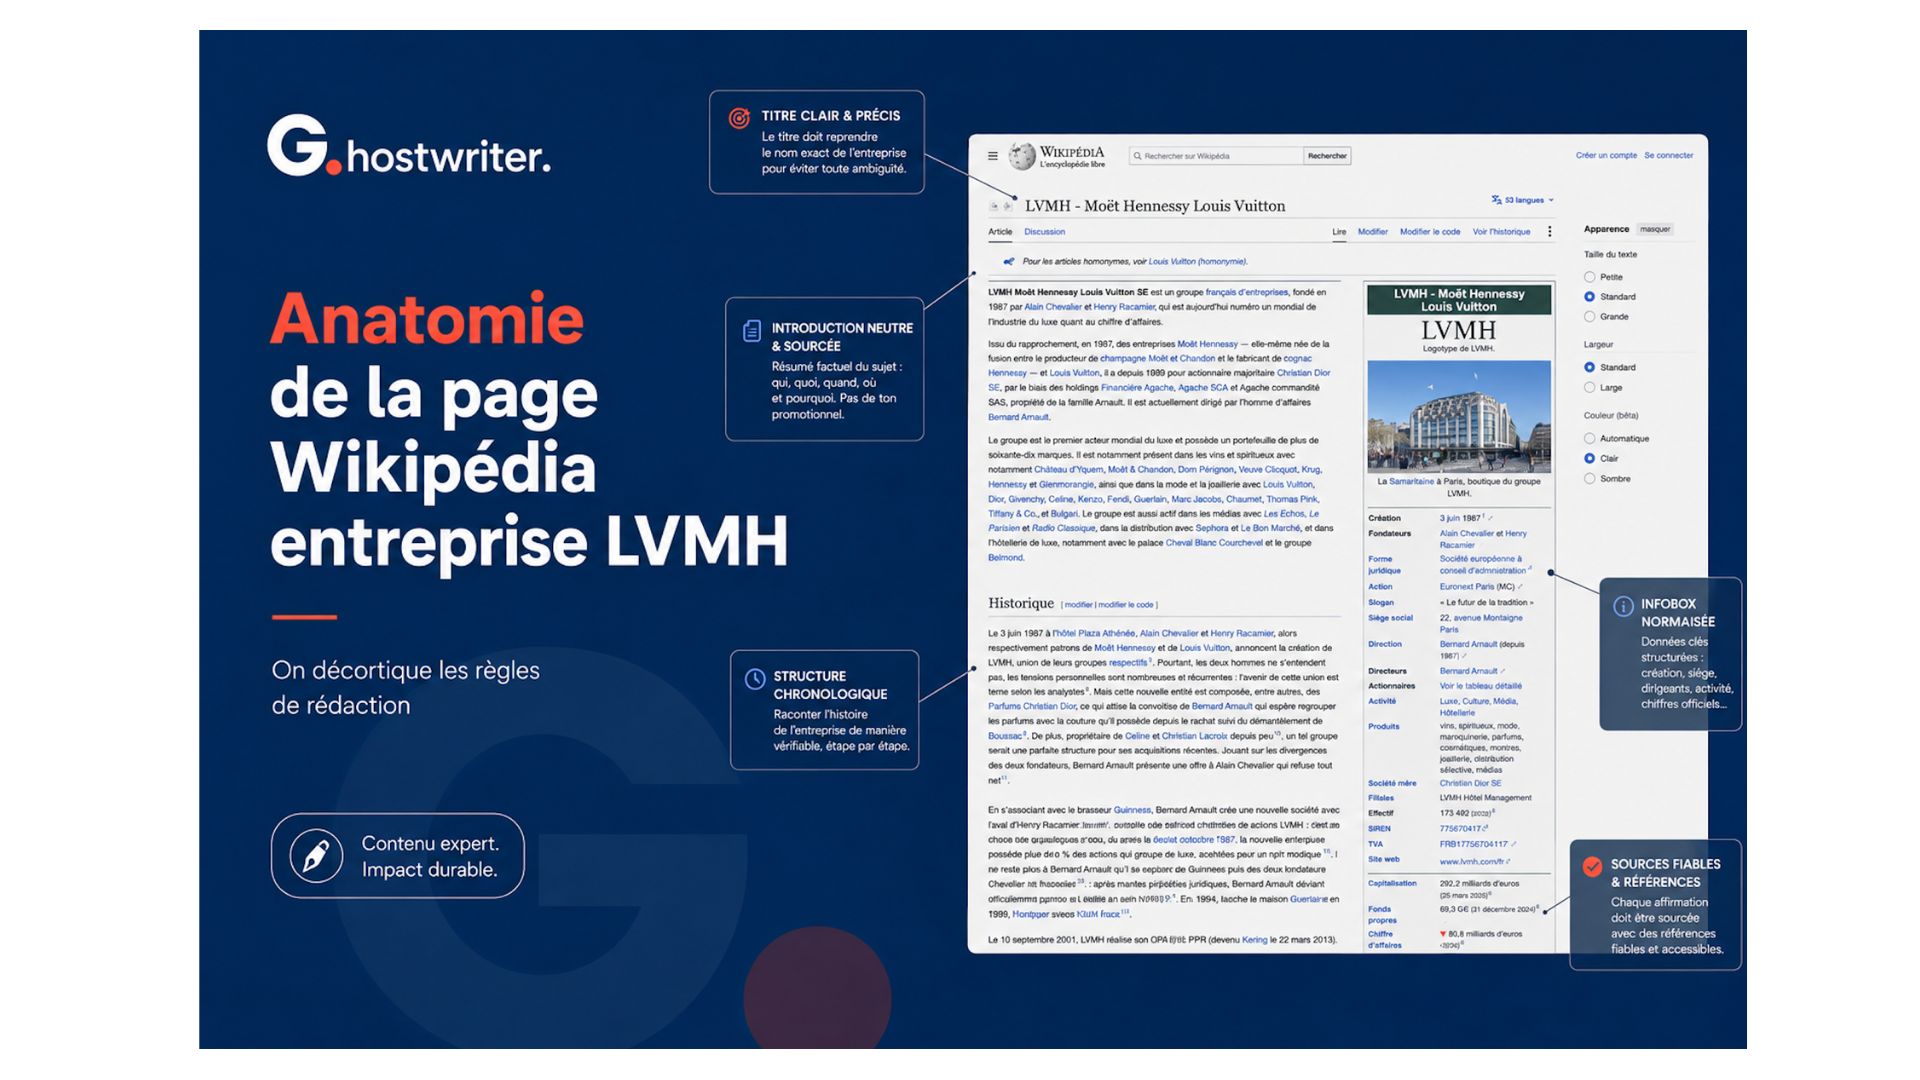Viewport: 1920px width, 1080px height.
Task: Click the Créer un compte link
Action: pyautogui.click(x=1606, y=156)
